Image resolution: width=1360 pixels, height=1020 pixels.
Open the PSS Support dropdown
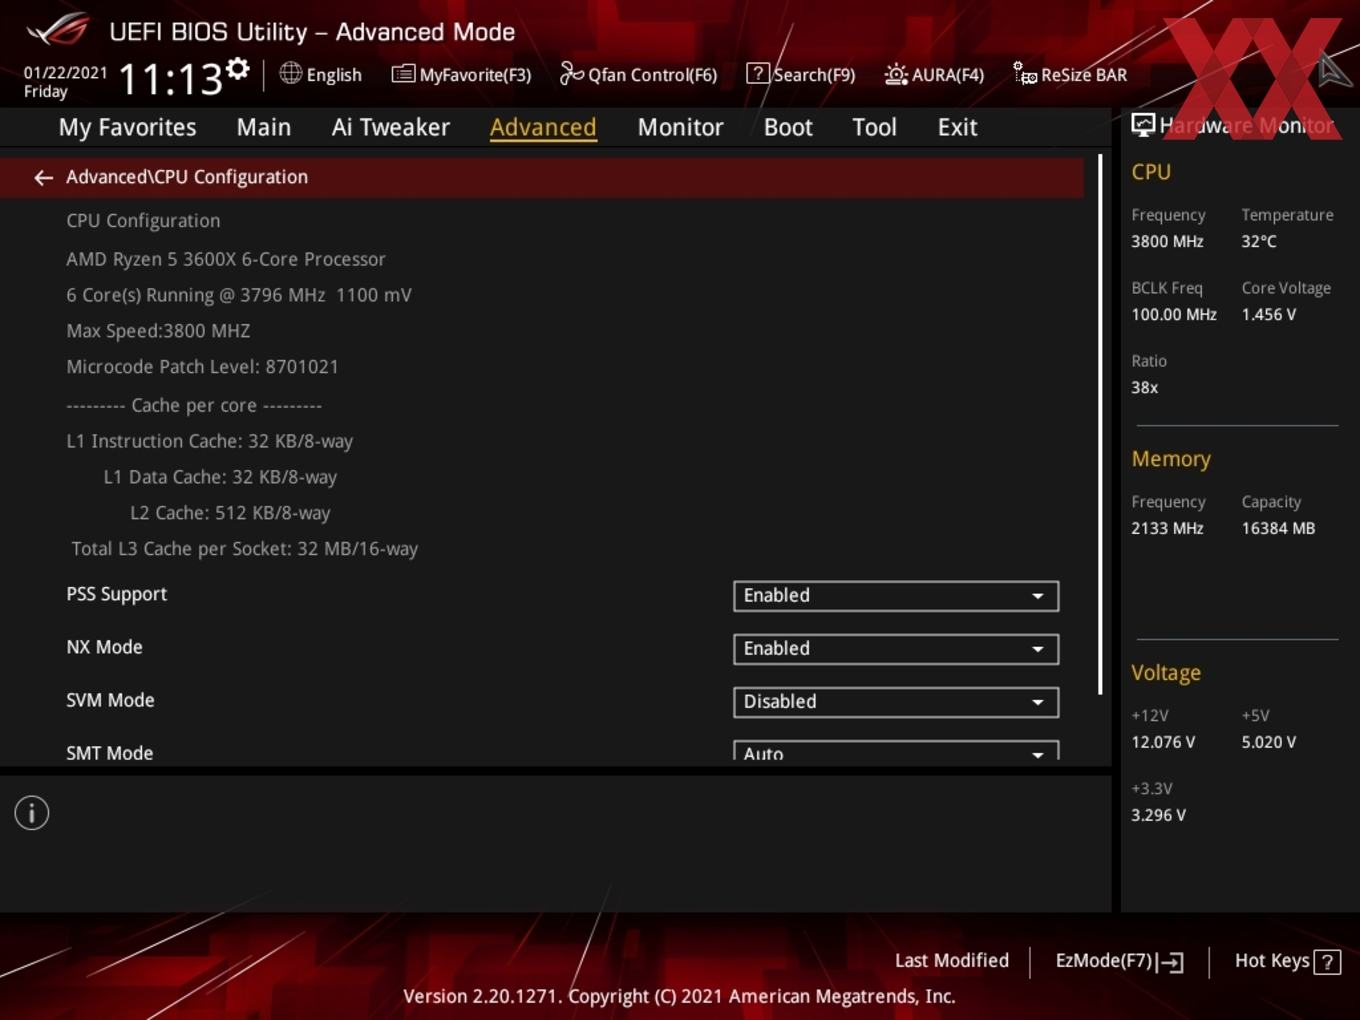click(x=896, y=596)
